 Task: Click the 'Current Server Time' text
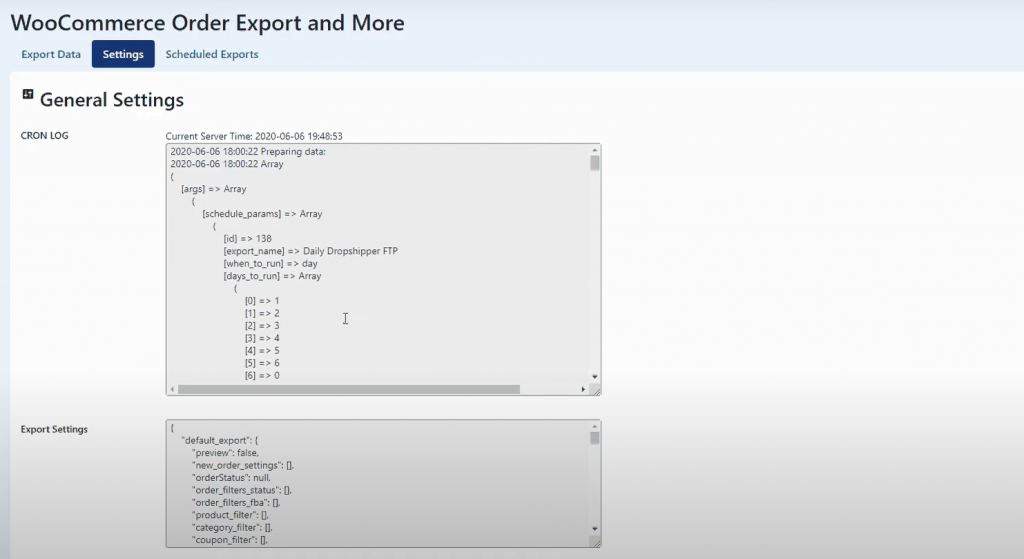point(254,136)
